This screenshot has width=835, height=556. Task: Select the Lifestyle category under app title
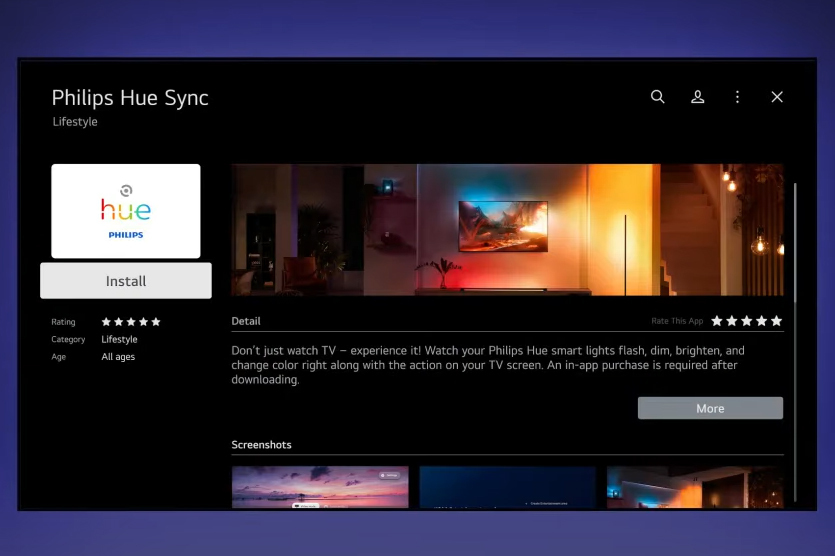(x=75, y=122)
